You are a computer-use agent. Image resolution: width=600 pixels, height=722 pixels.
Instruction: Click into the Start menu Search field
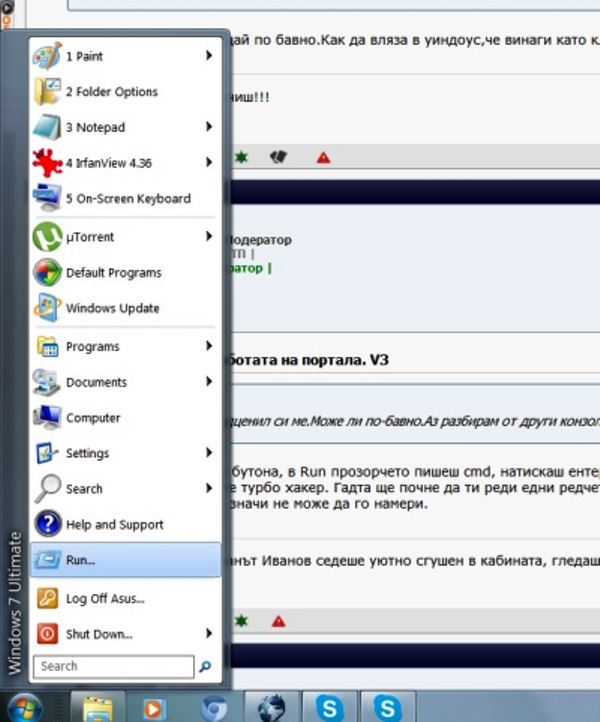pos(114,666)
